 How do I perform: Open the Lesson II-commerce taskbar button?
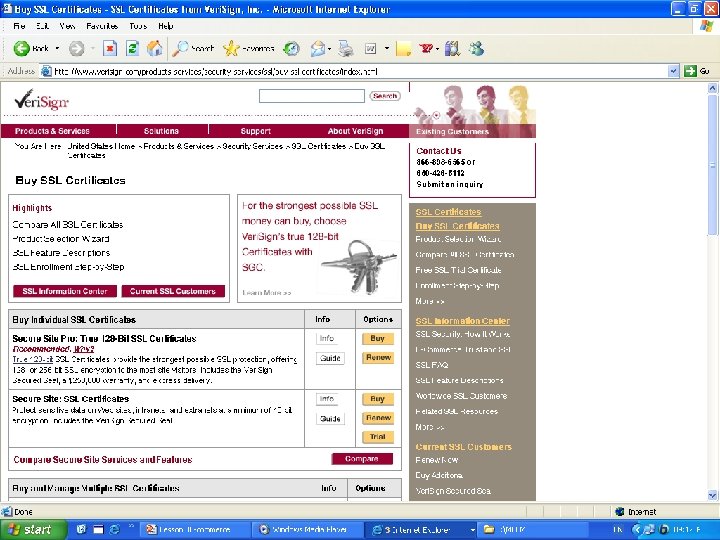(194, 529)
